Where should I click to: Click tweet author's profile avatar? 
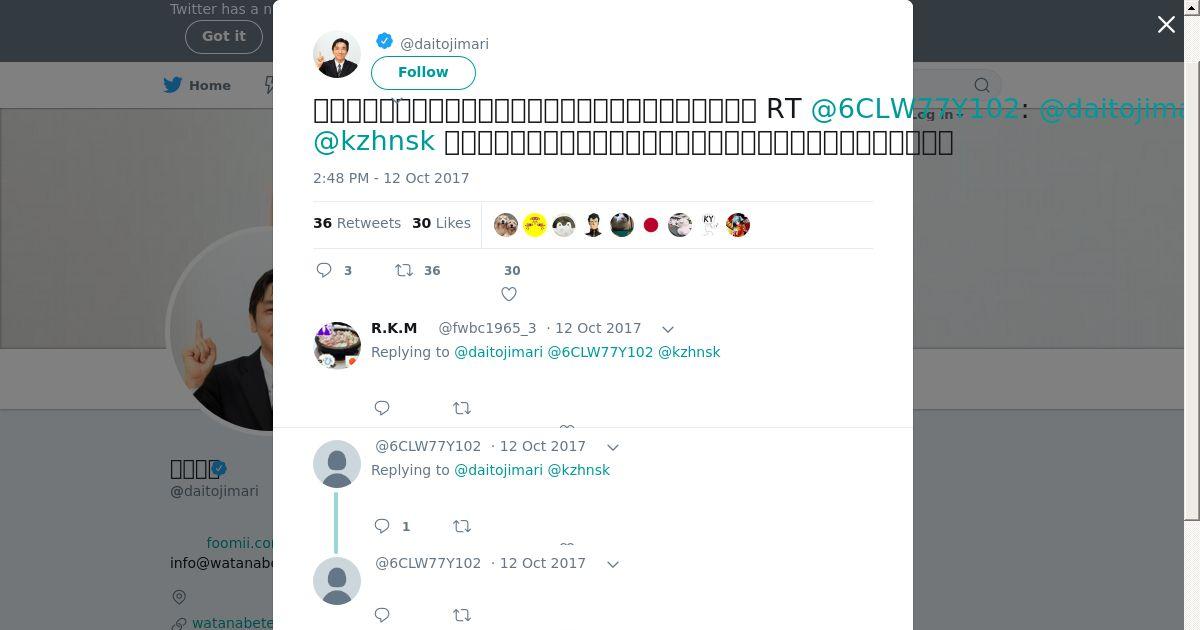[x=337, y=54]
